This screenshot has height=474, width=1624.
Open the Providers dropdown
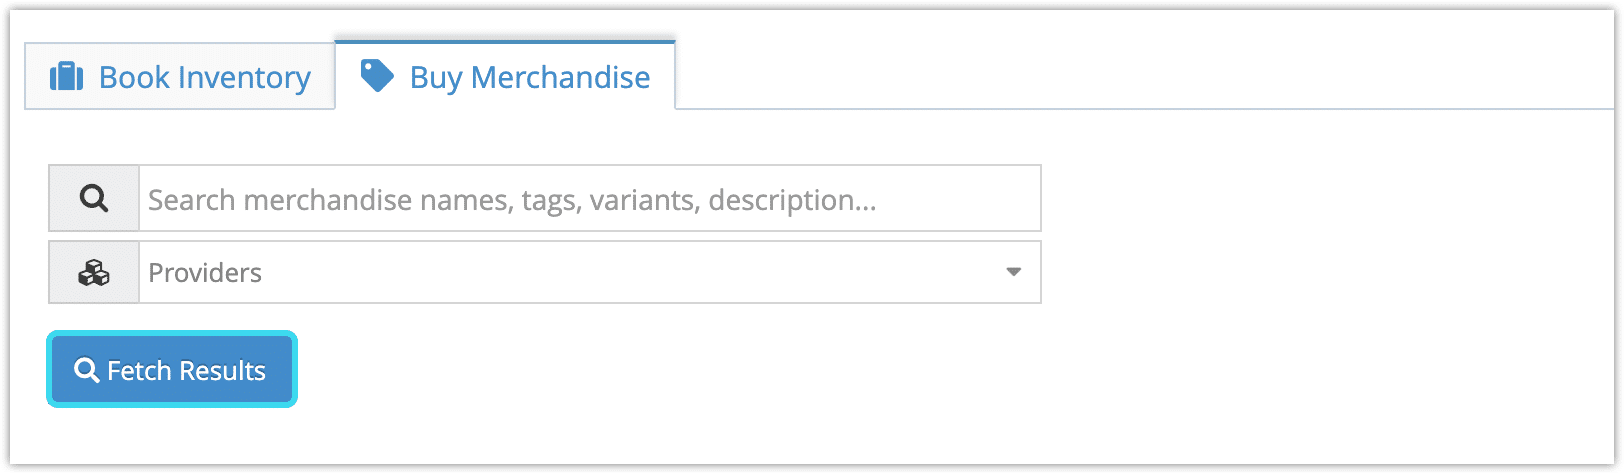590,272
